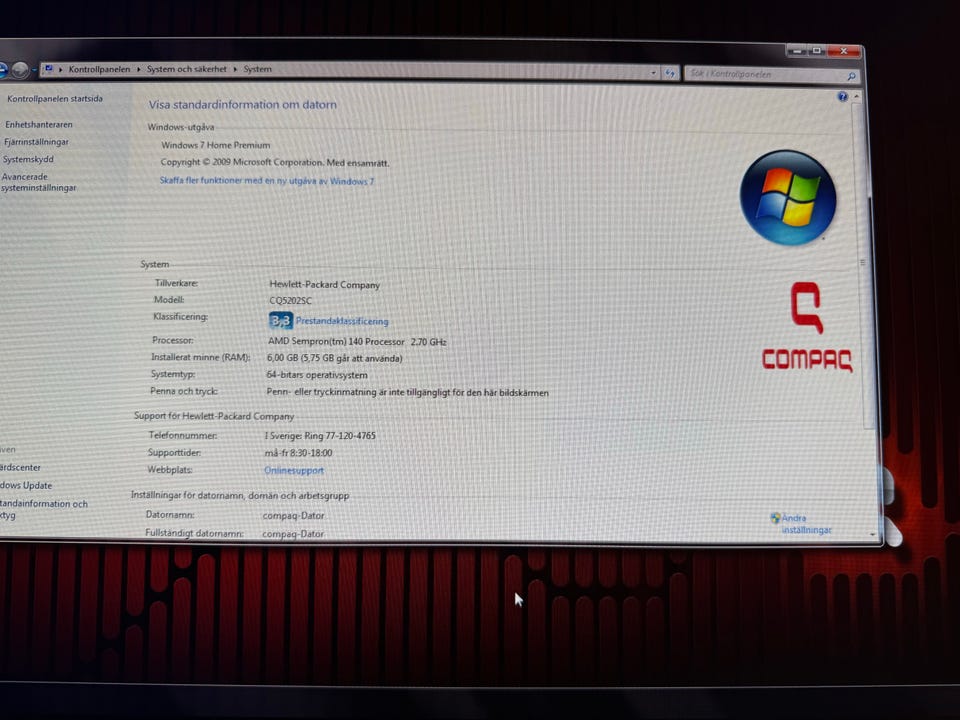
Task: Open Avancerade systeminställningar
Action: pos(39,182)
